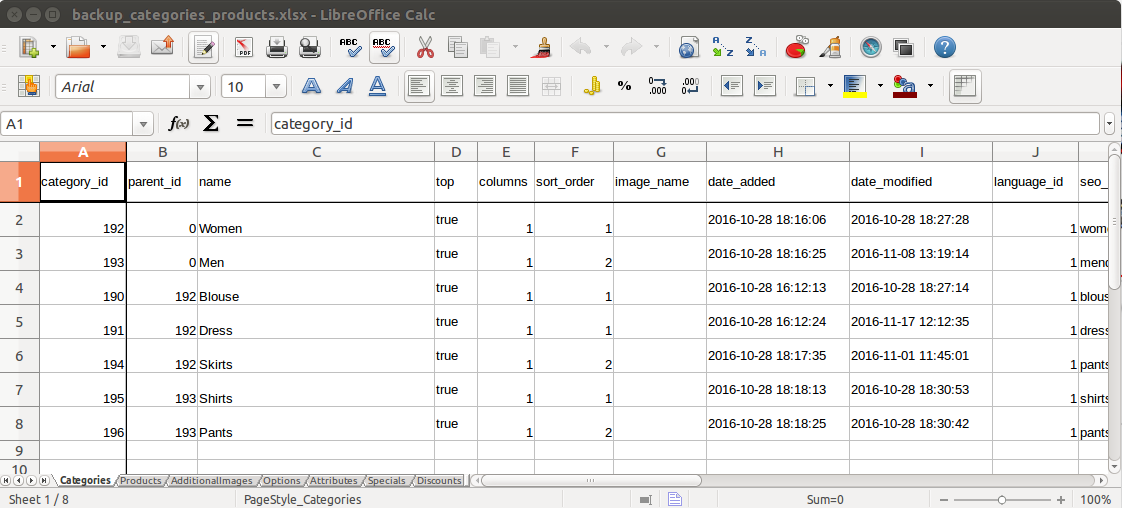Toggle Center Horizontally alignment
Image resolution: width=1122 pixels, height=508 pixels.
pos(452,87)
